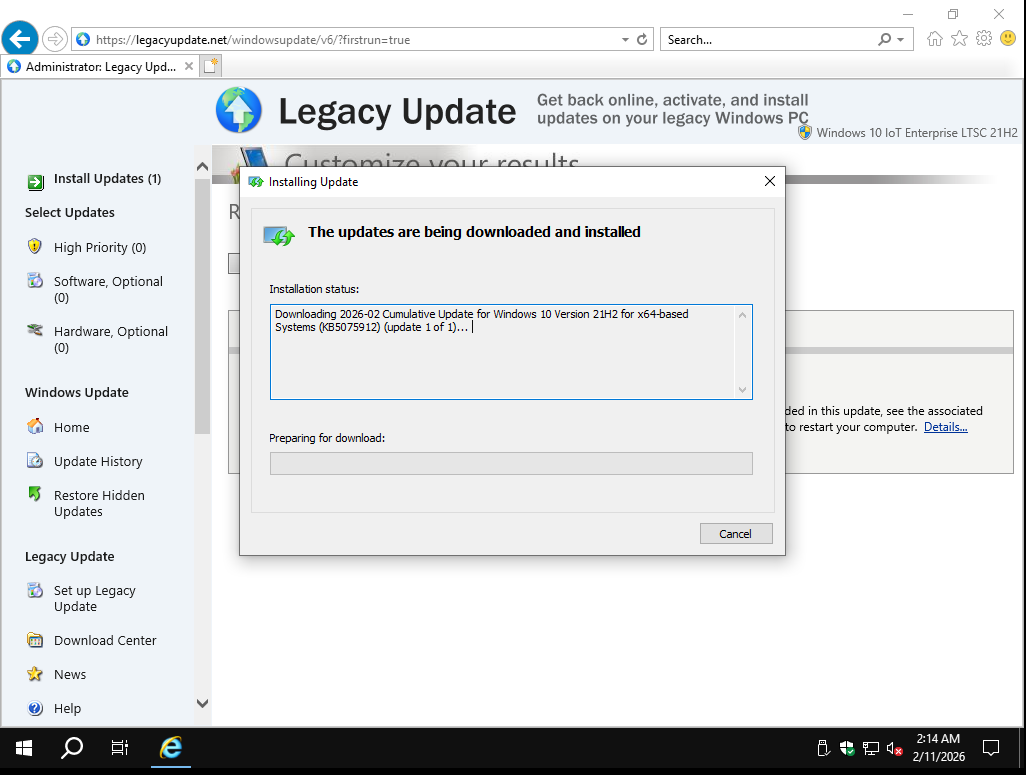Expand the address bar dropdown arrow

point(626,40)
